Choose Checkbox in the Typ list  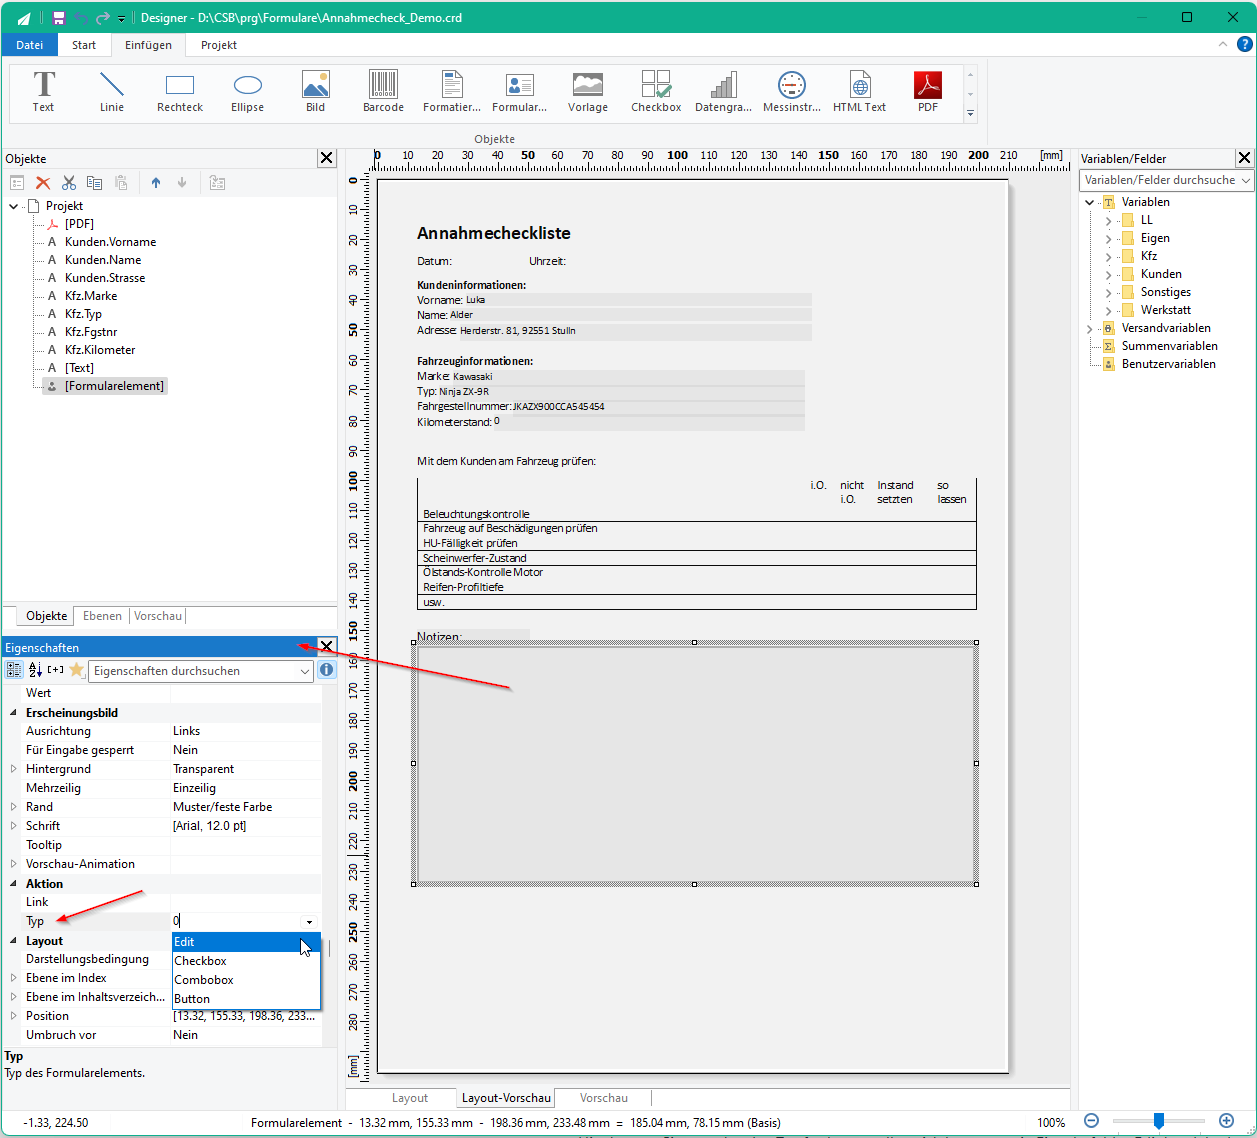tap(246, 961)
